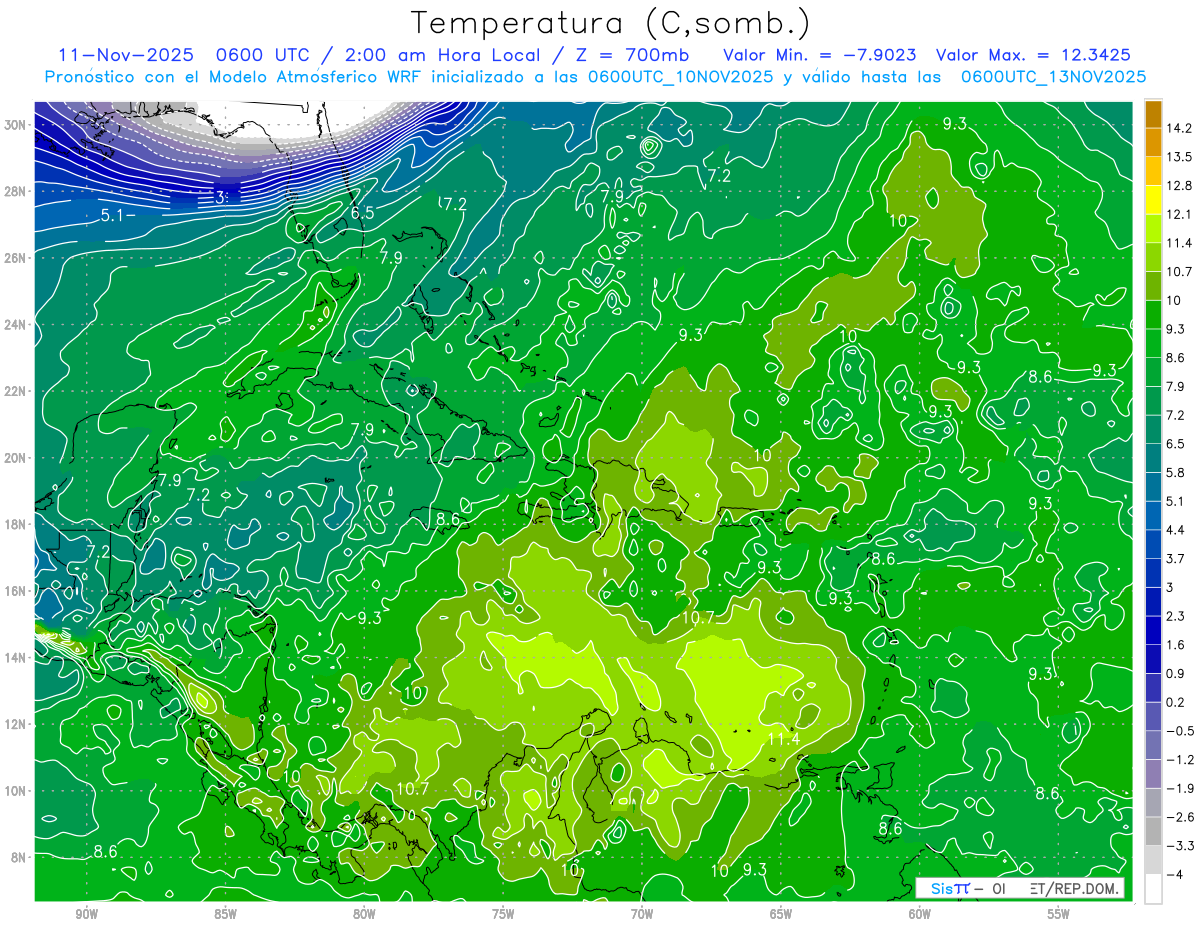Click the '55W' longitude axis label
The image size is (1200, 927).
tap(1059, 915)
